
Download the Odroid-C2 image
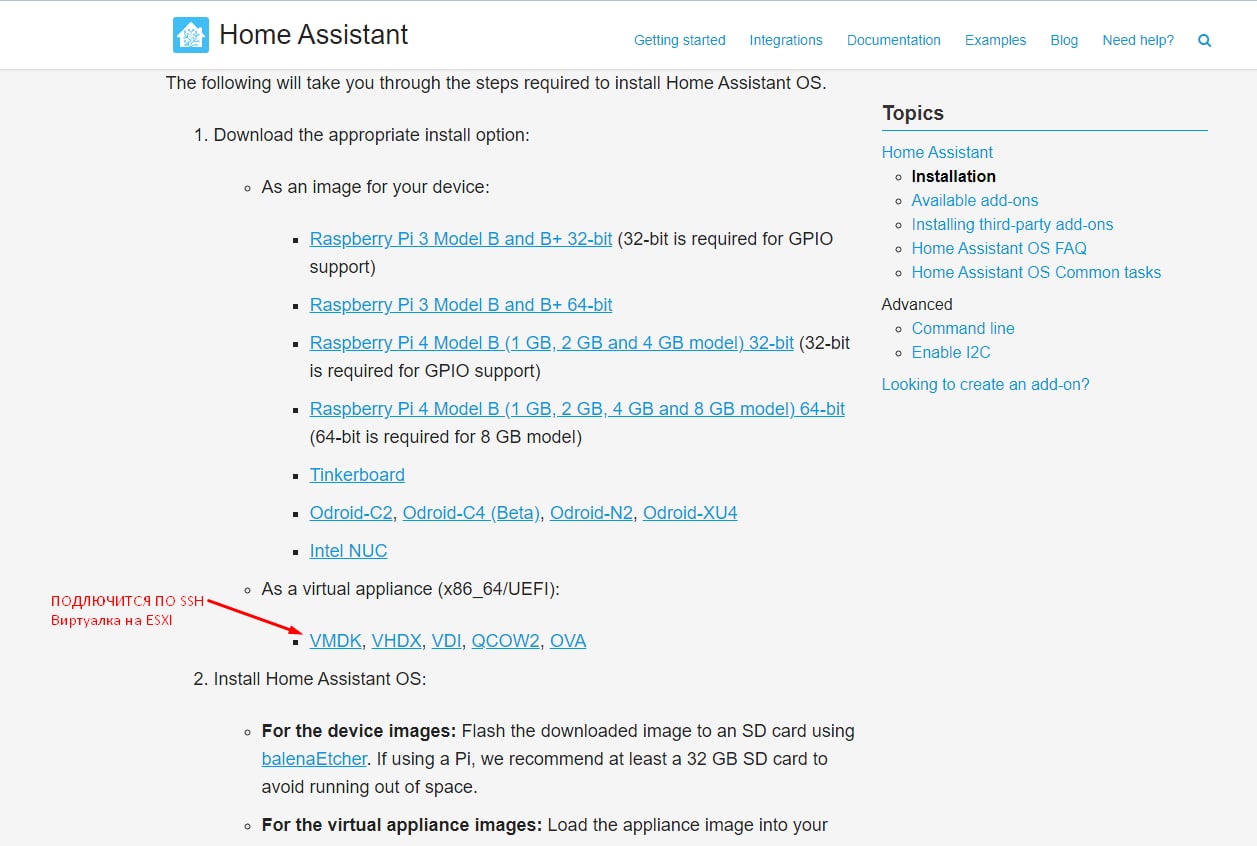tap(351, 513)
